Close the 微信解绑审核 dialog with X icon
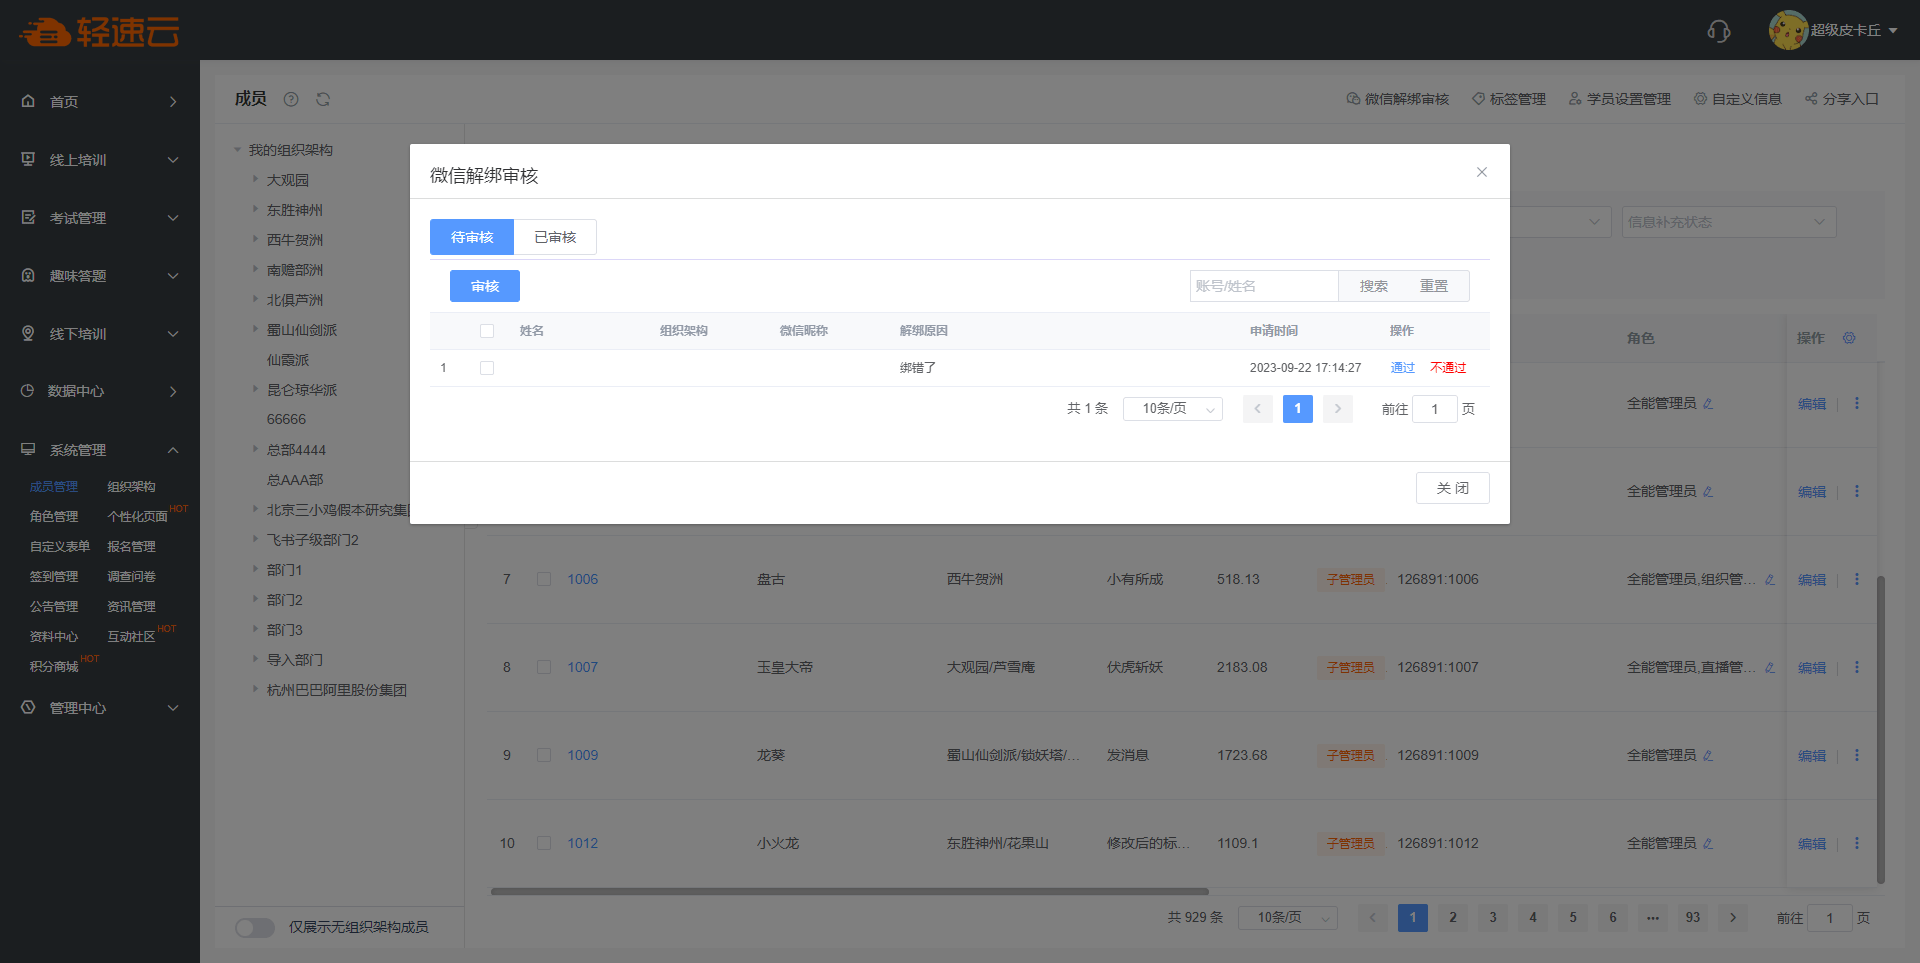The width and height of the screenshot is (1920, 963). pyautogui.click(x=1482, y=172)
